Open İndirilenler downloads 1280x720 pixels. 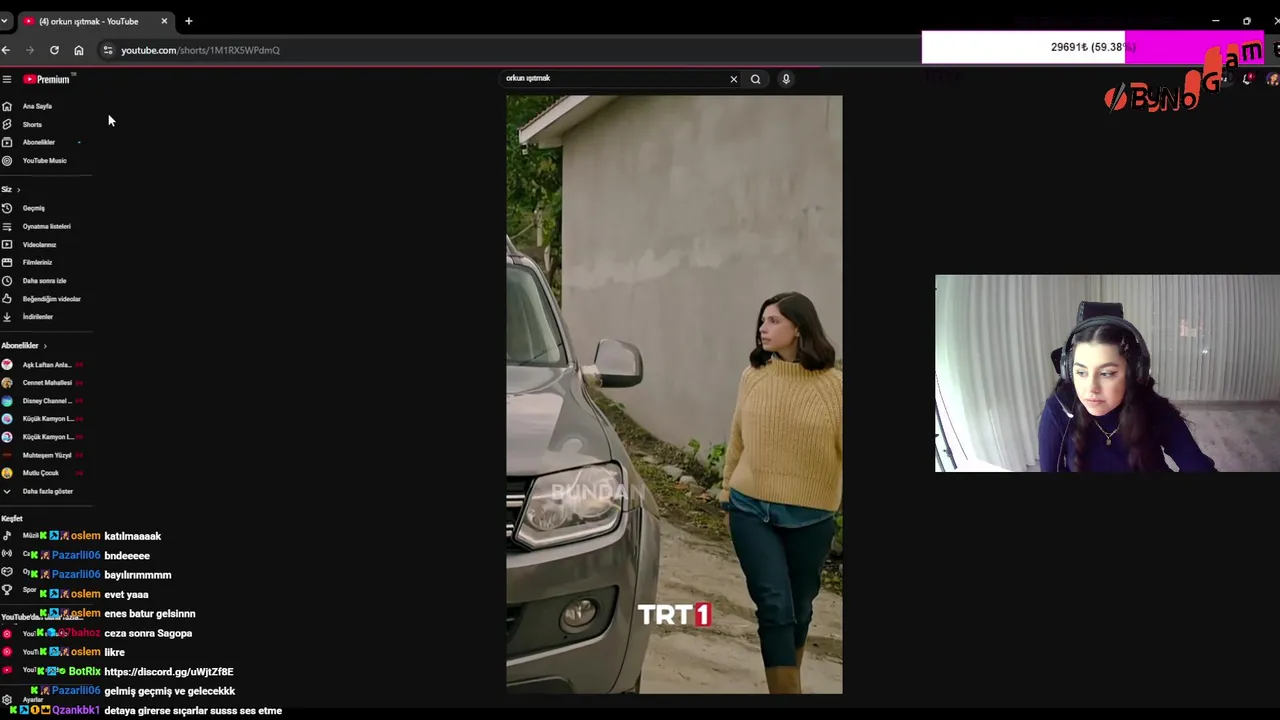(38, 316)
